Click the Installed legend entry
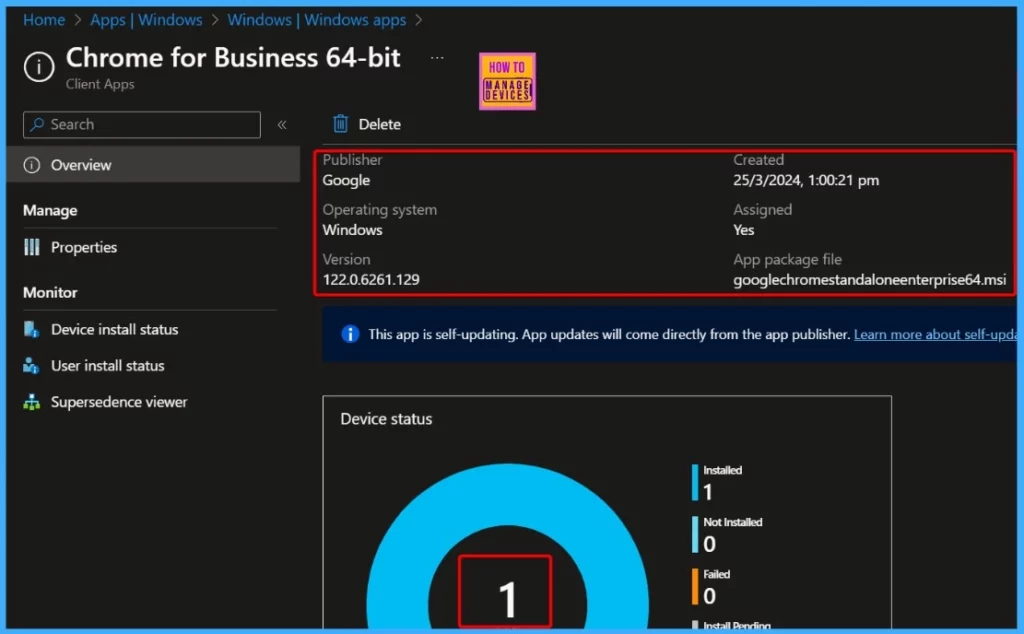The height and width of the screenshot is (634, 1024). pos(718,482)
